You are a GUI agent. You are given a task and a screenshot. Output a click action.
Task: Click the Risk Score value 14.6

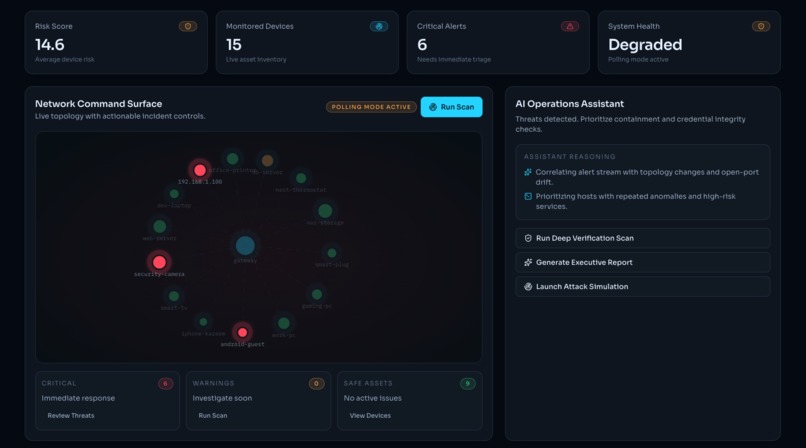coord(50,45)
